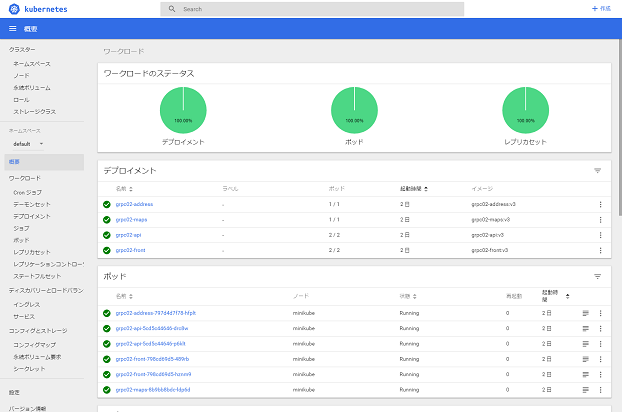Image resolution: width=622 pixels, height=412 pixels.
Task: Sort pods by 起動時間 column
Action: [555, 296]
